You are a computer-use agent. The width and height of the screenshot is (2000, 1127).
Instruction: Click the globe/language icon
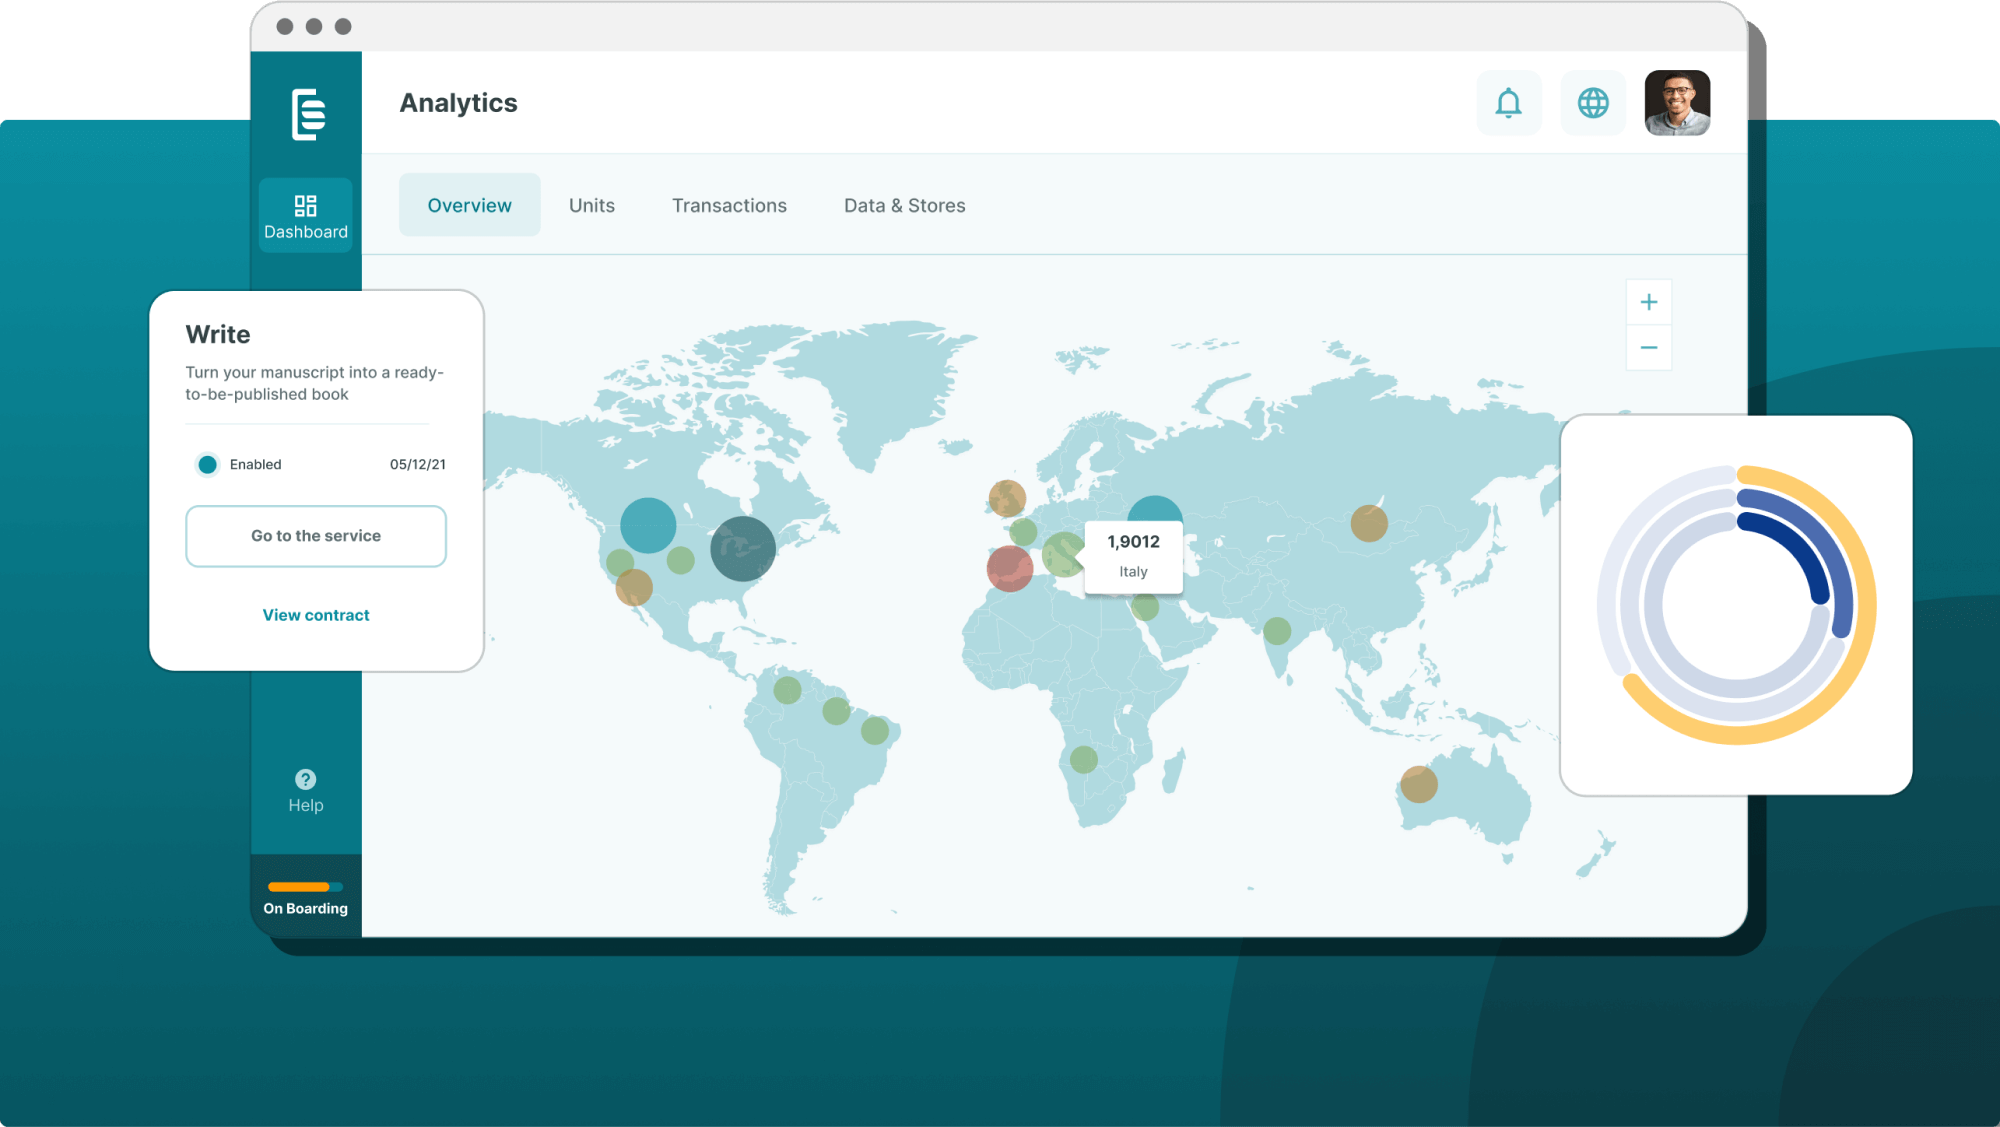1593,102
